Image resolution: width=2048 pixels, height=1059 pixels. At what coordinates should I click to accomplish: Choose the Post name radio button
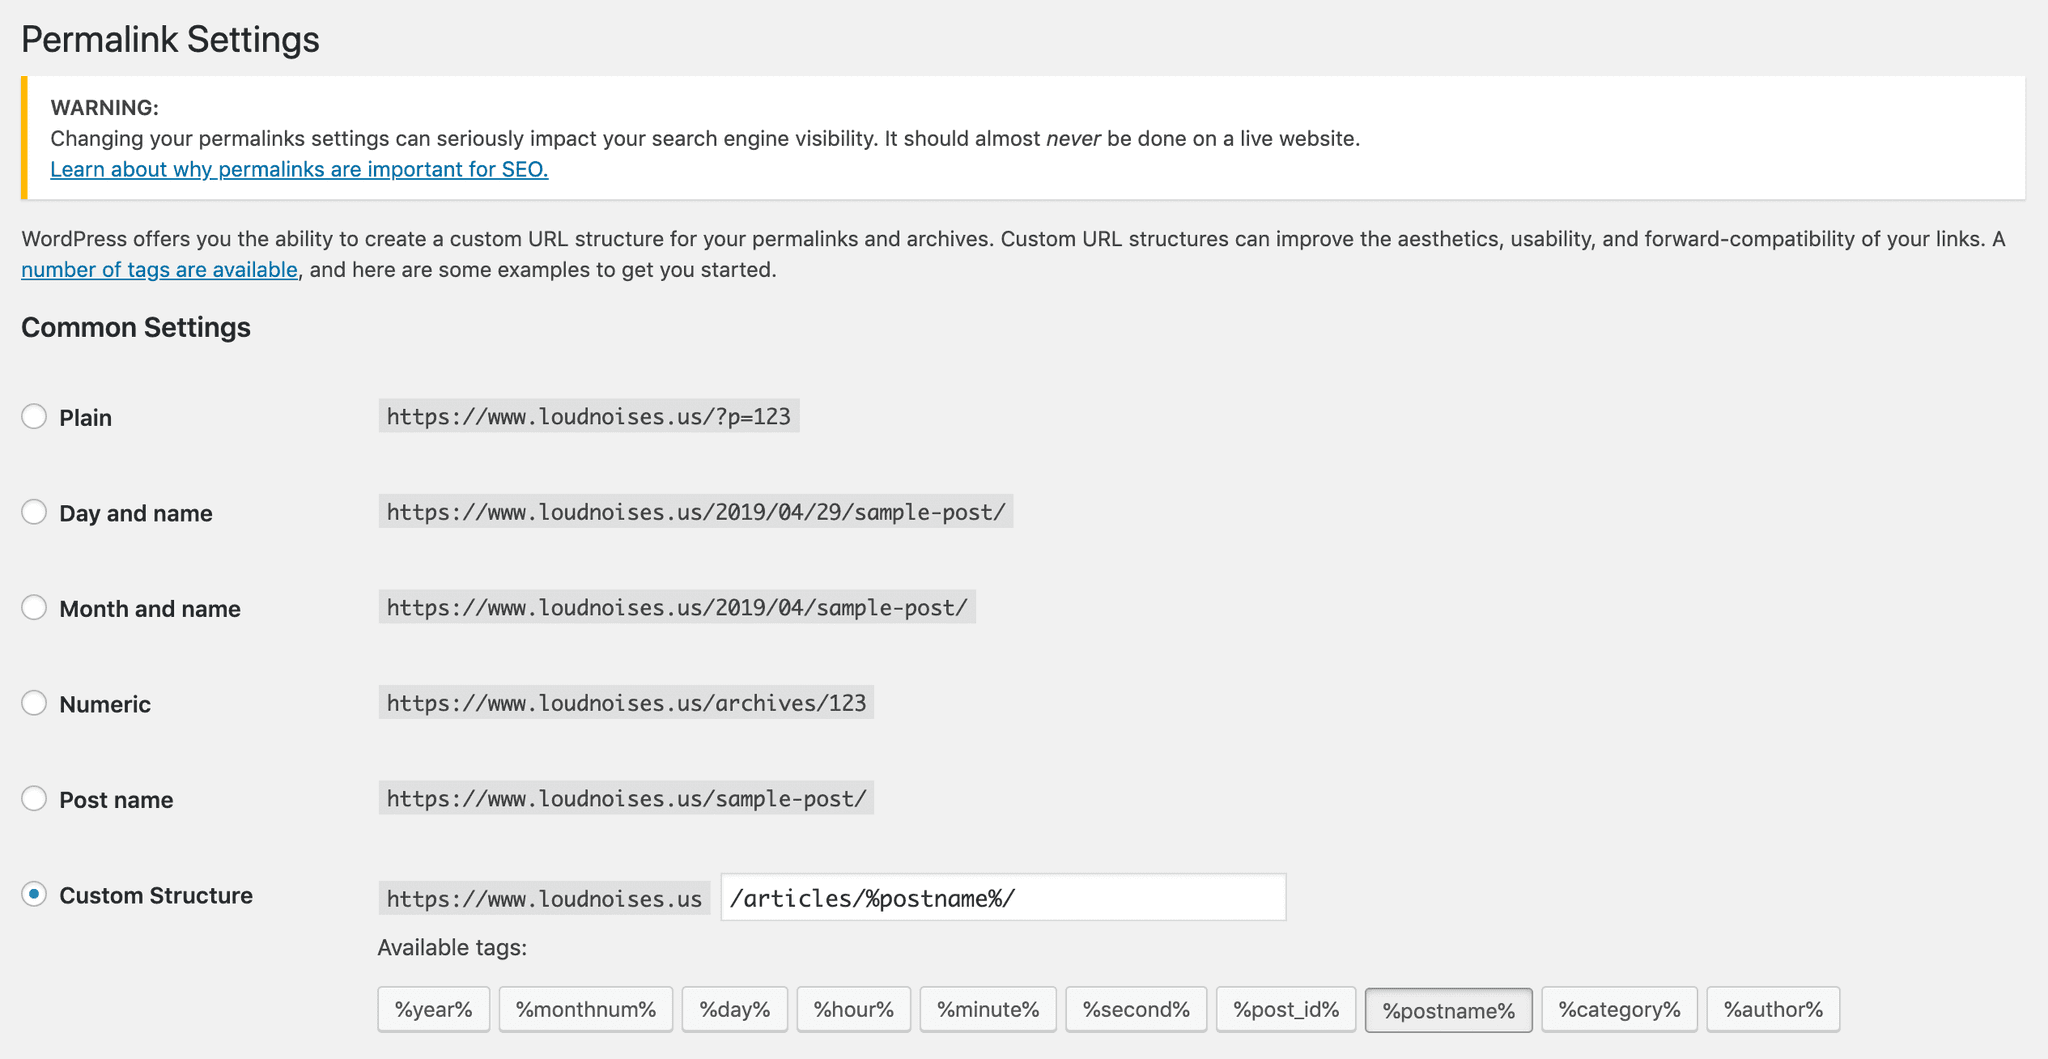coord(34,798)
